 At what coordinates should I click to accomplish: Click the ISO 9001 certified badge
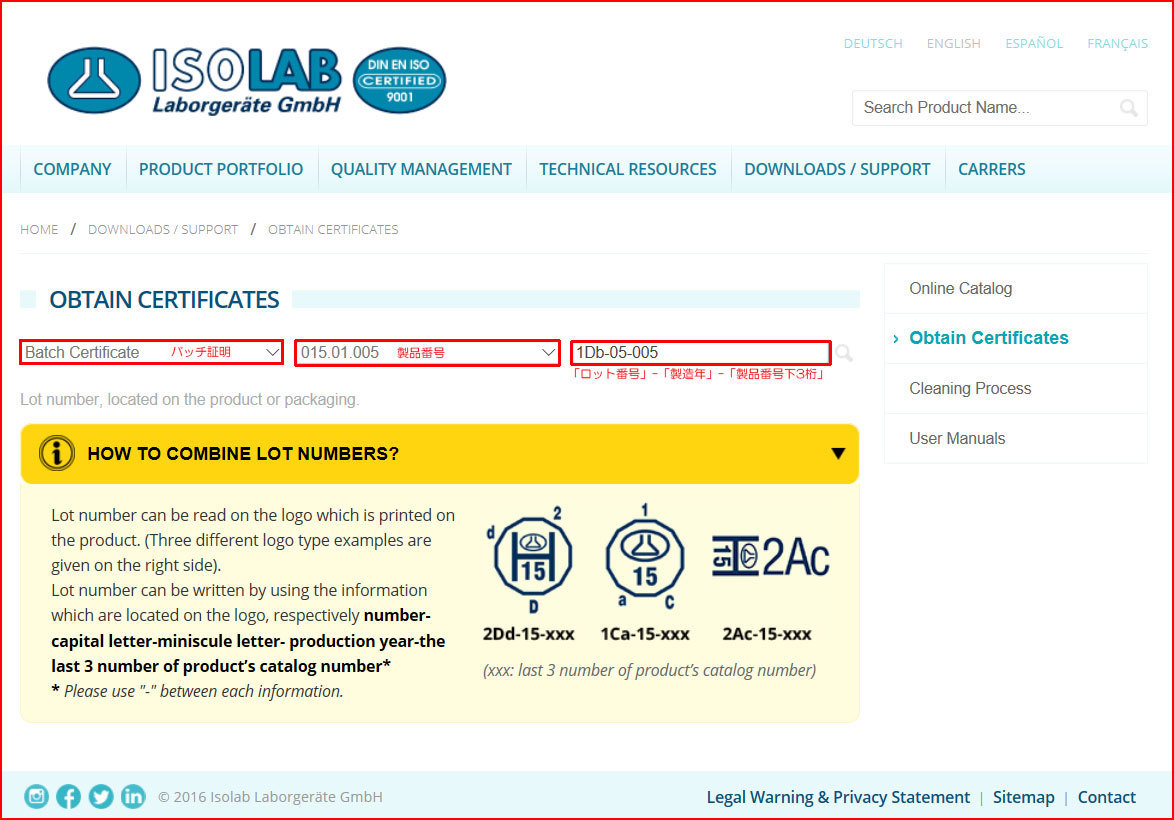coord(399,80)
